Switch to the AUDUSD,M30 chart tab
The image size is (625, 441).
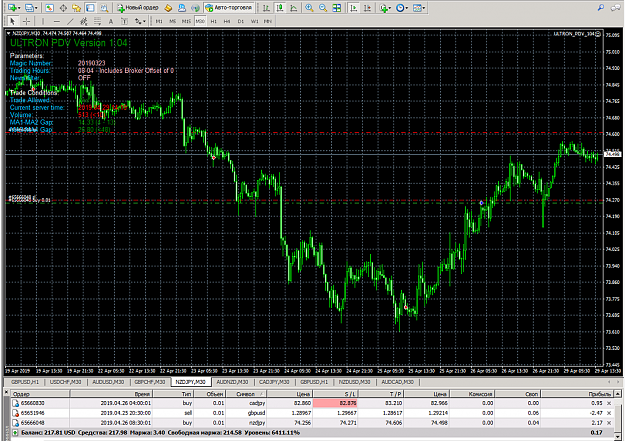click(108, 382)
